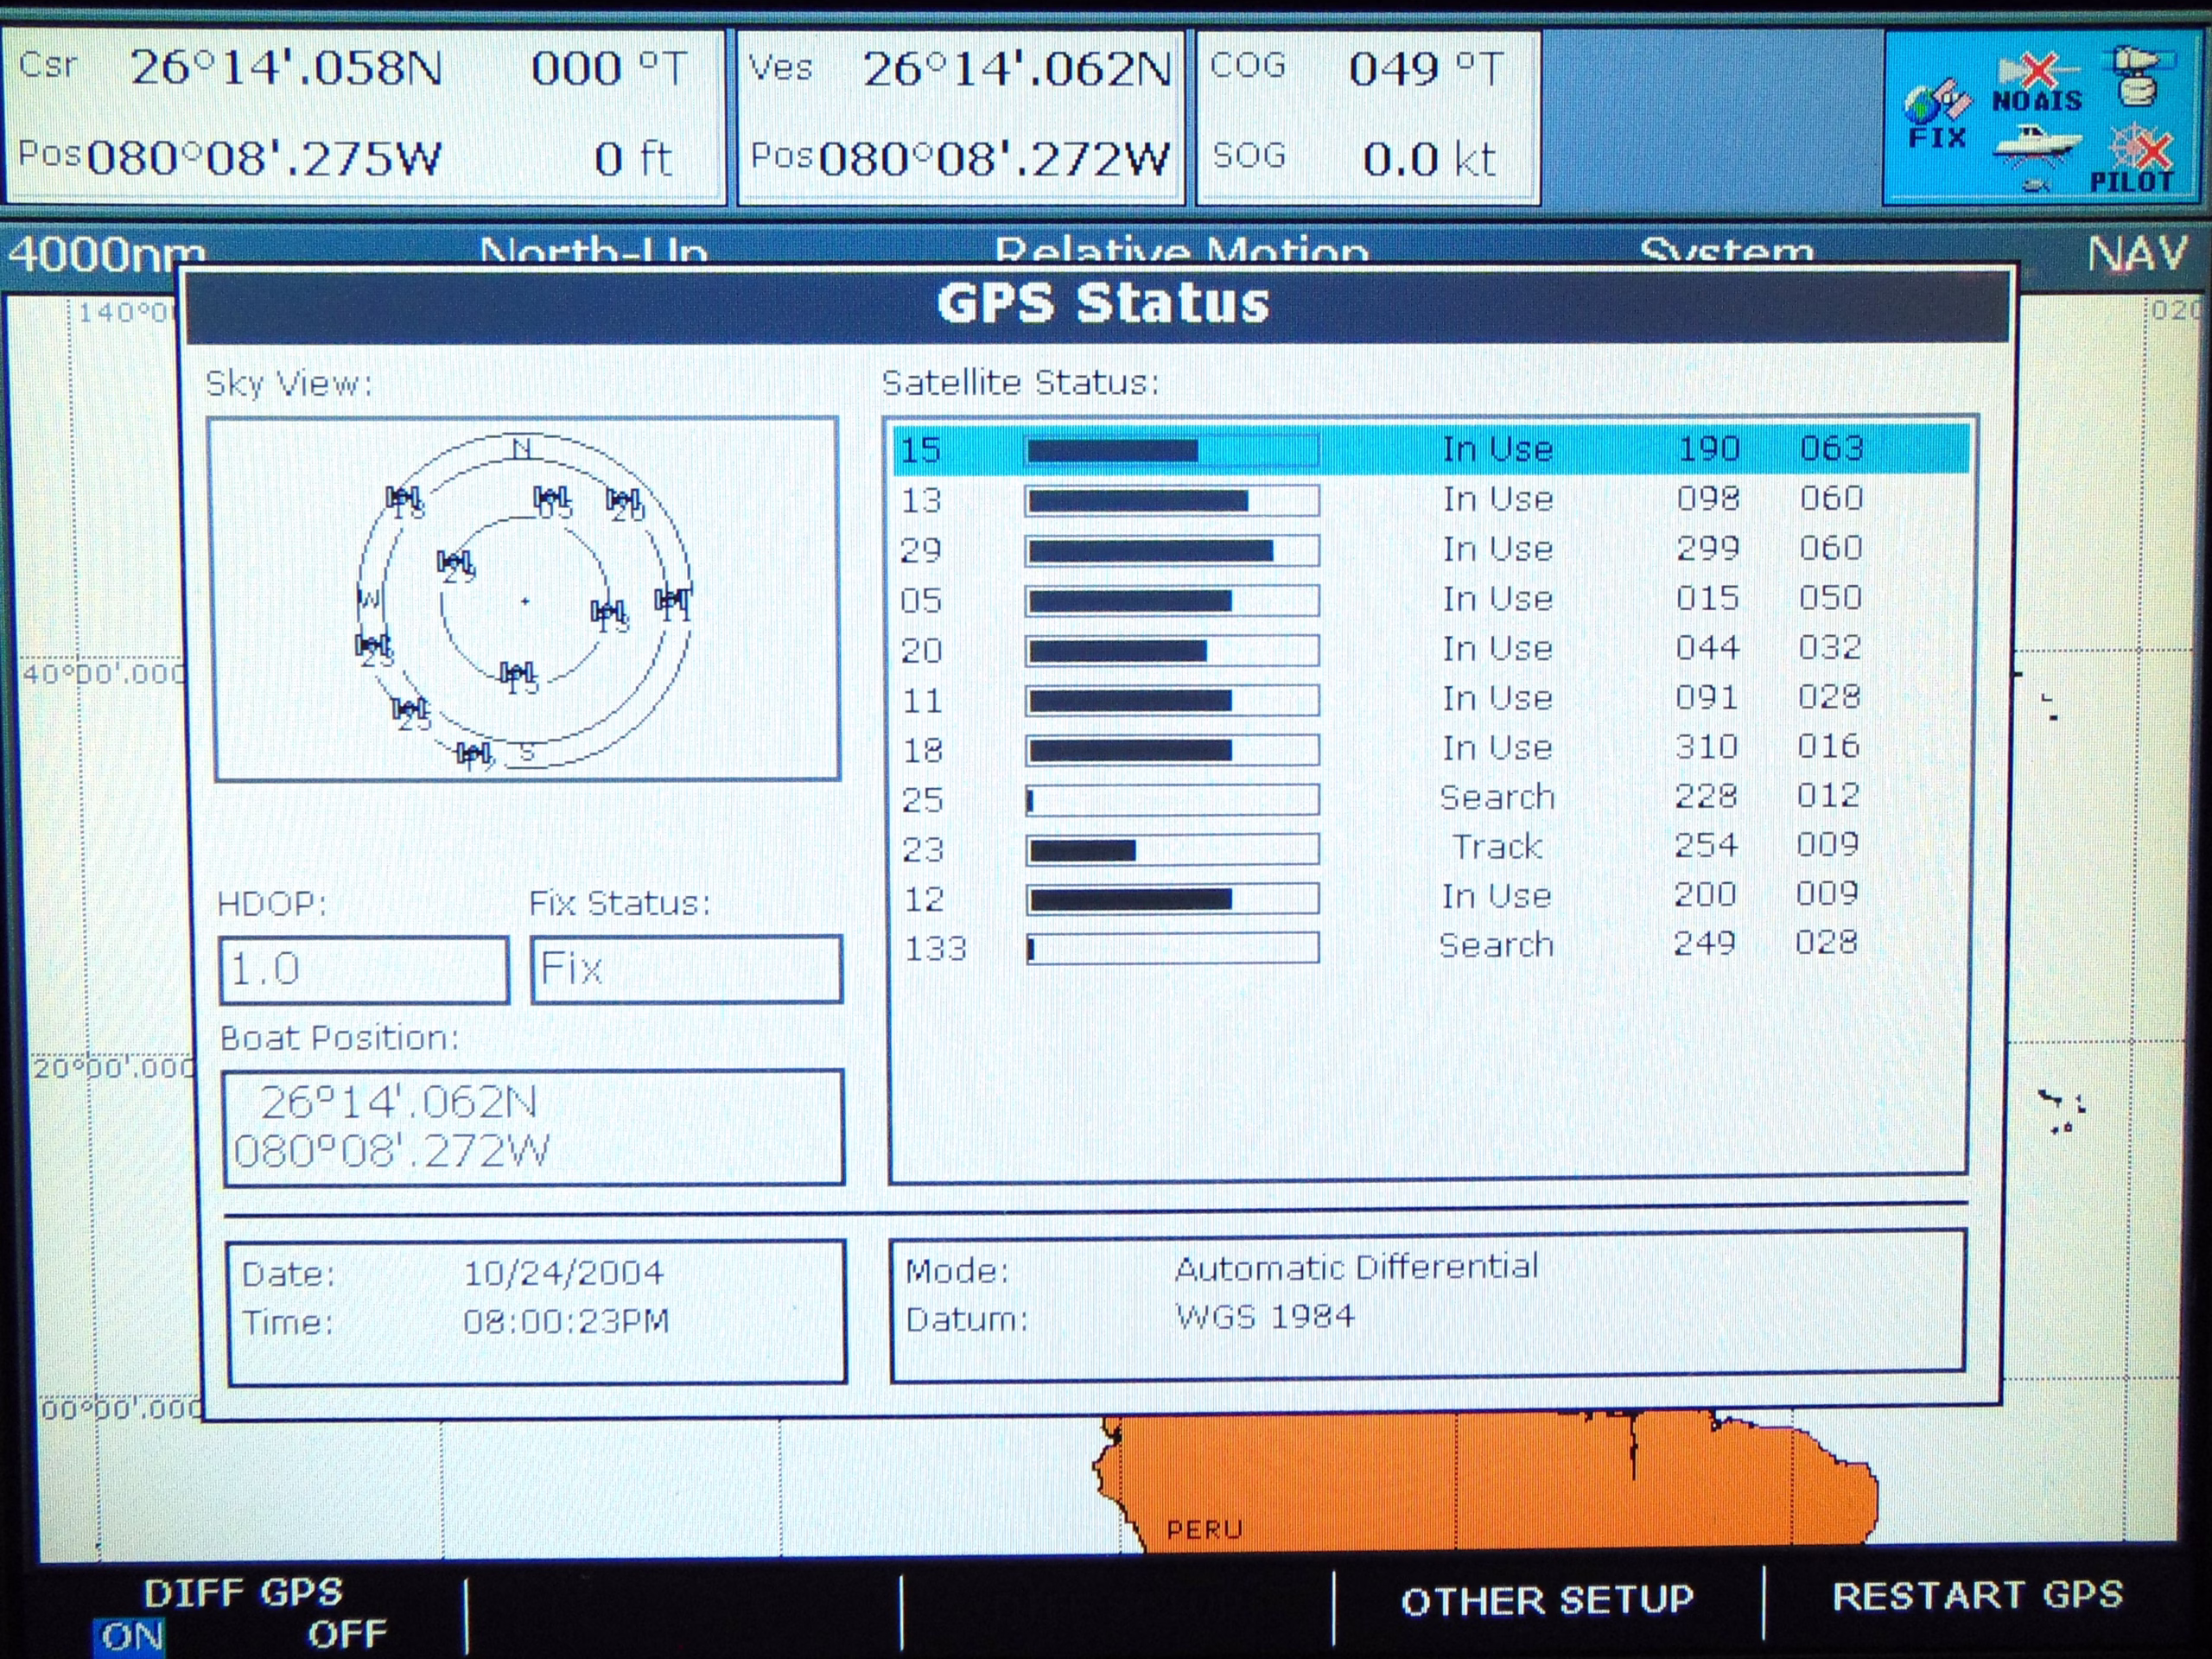Click satellite 20 icon in Sky View
2212x1659 pixels.
[624, 501]
